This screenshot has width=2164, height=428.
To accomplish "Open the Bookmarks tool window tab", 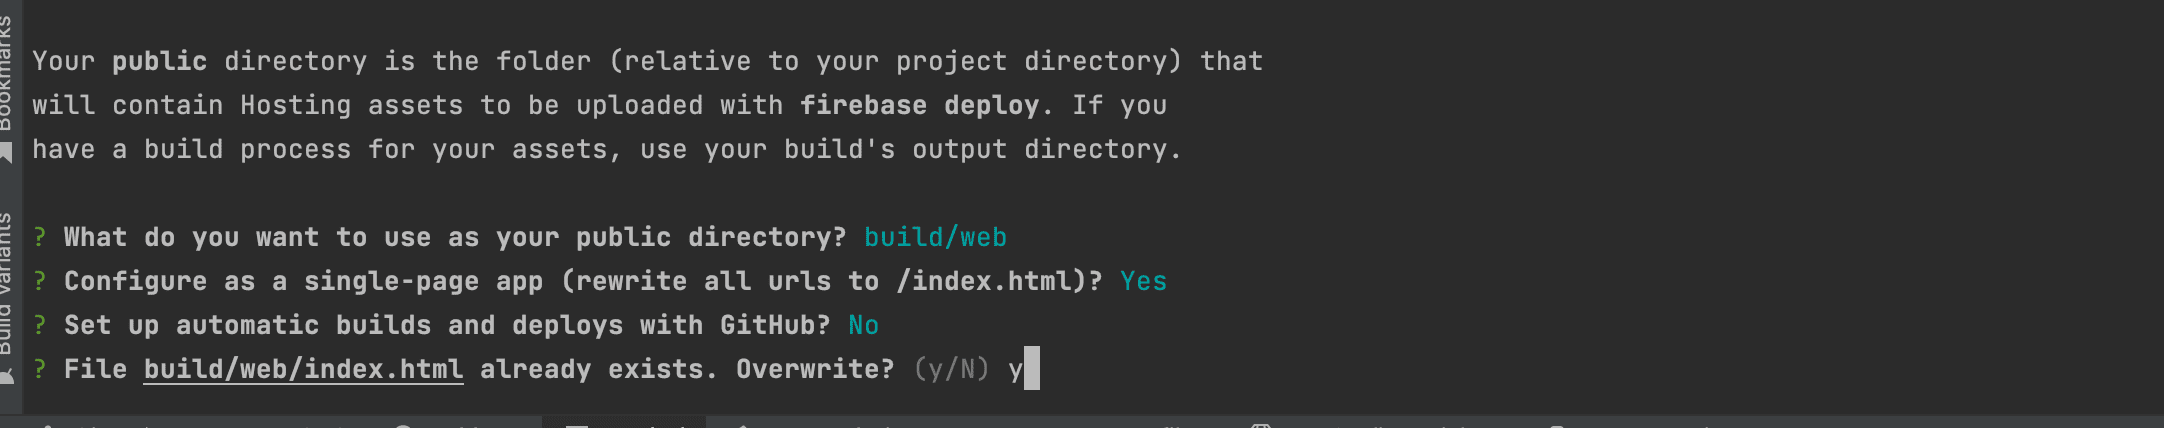I will pos(6,75).
